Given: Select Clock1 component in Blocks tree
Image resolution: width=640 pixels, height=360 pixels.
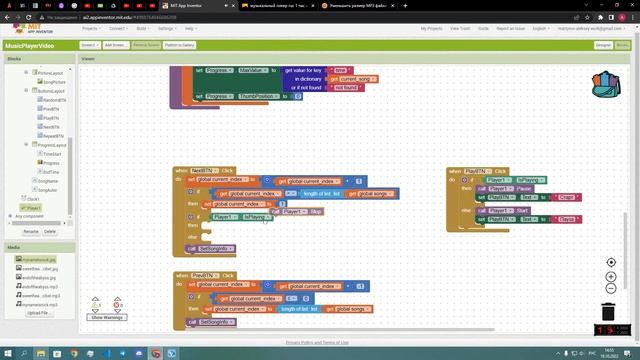Looking at the screenshot, I should pyautogui.click(x=33, y=199).
